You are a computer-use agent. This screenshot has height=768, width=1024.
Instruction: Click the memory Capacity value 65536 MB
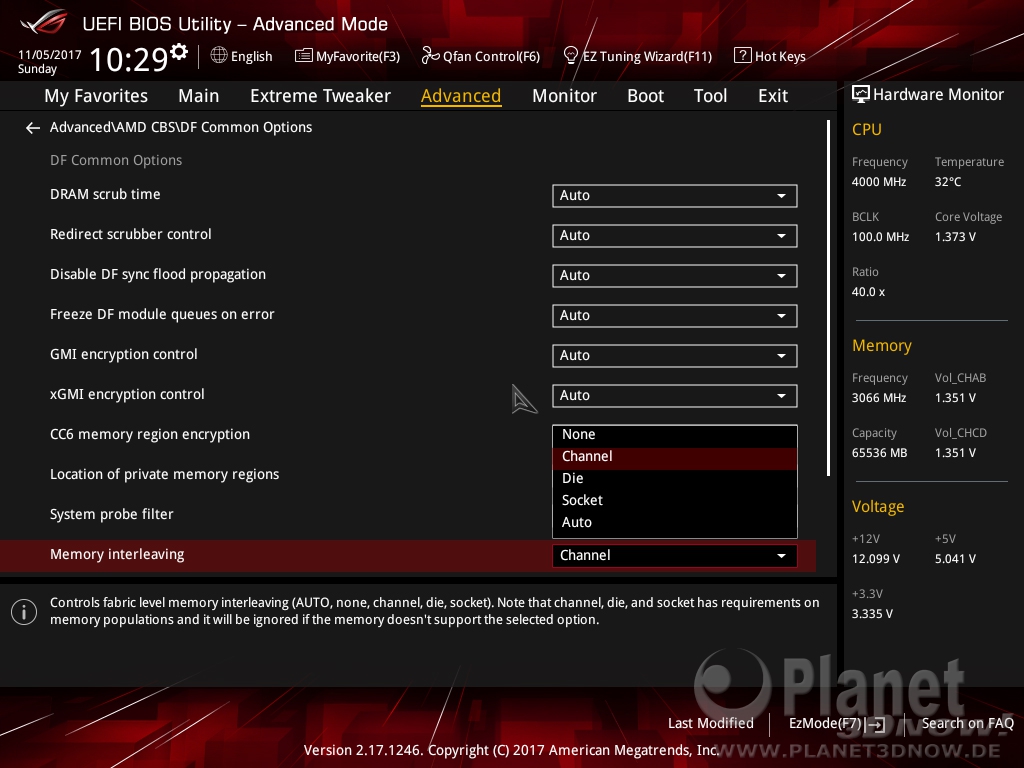[880, 453]
